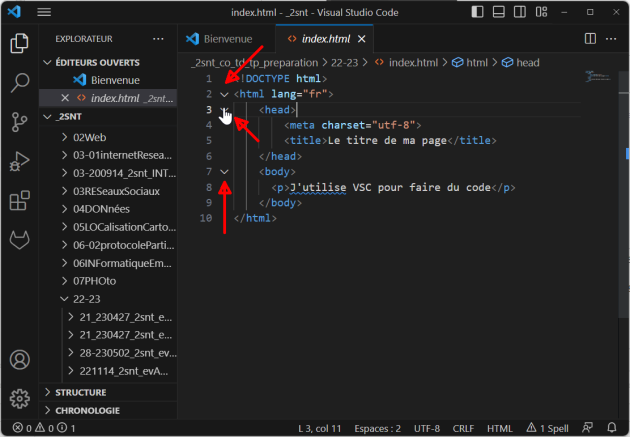Click the editor minimap preview
The height and width of the screenshot is (437, 630).
coord(599,76)
